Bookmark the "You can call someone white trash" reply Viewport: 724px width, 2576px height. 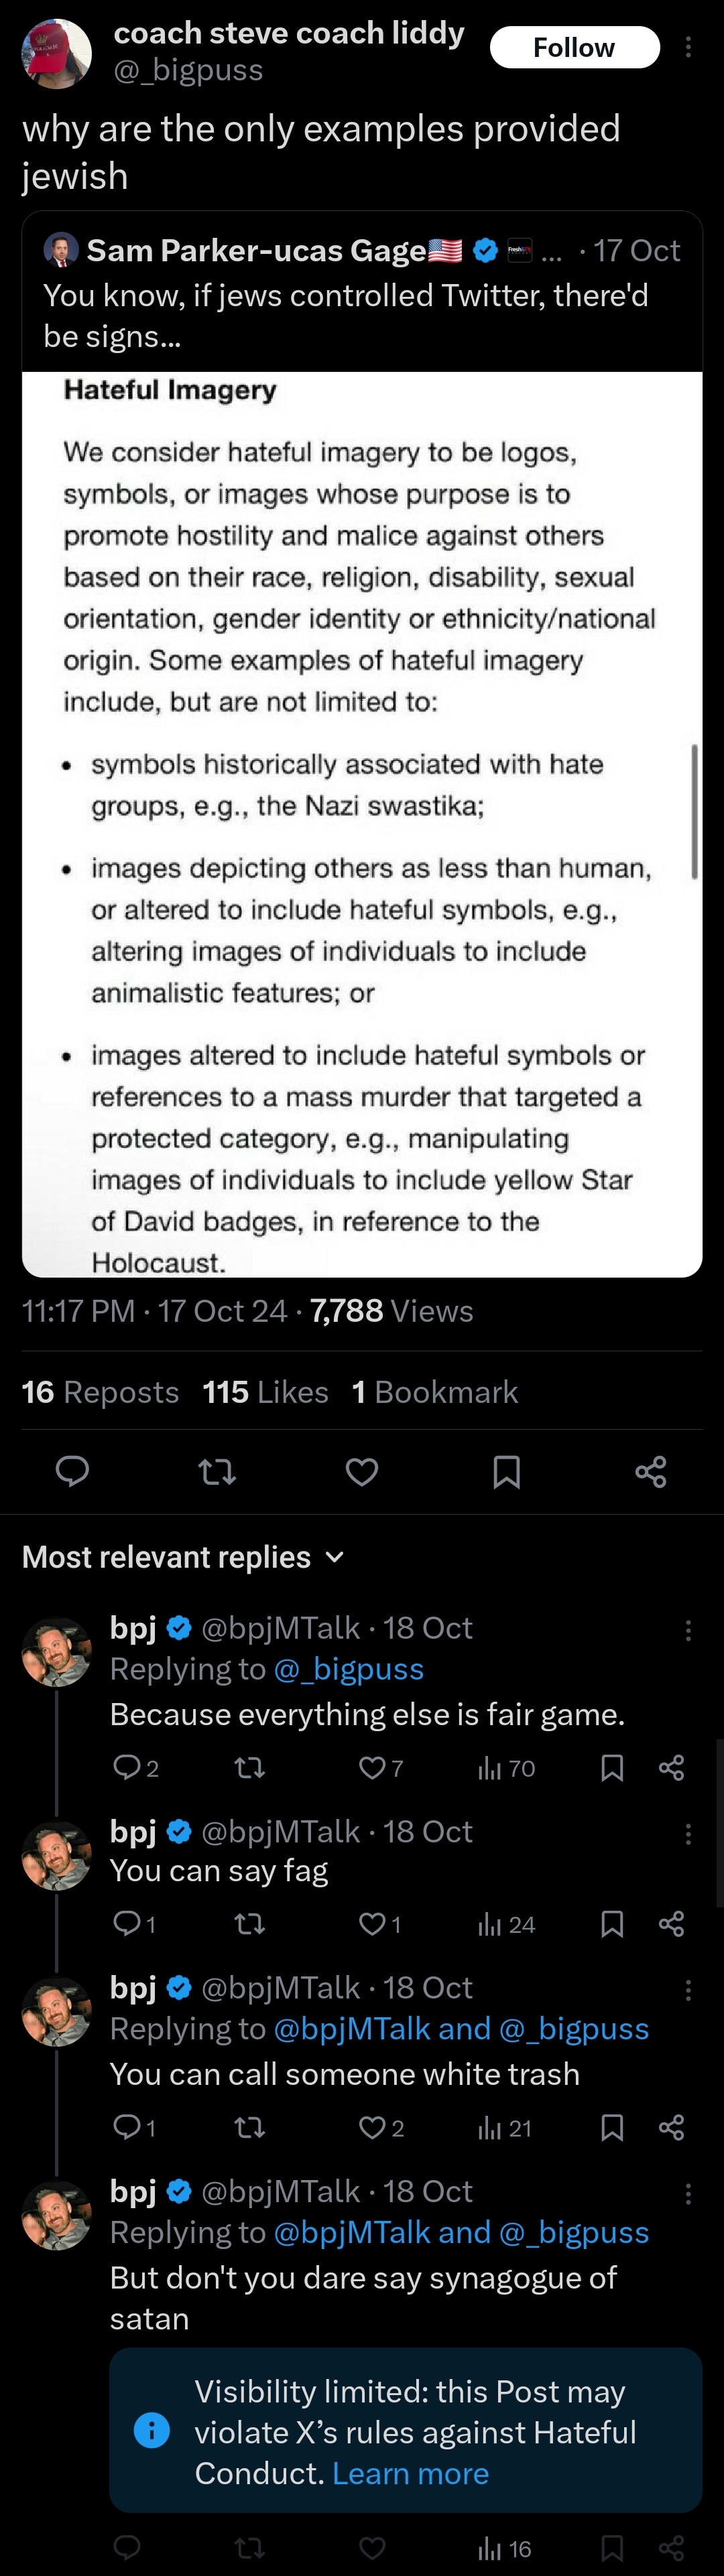point(612,2128)
